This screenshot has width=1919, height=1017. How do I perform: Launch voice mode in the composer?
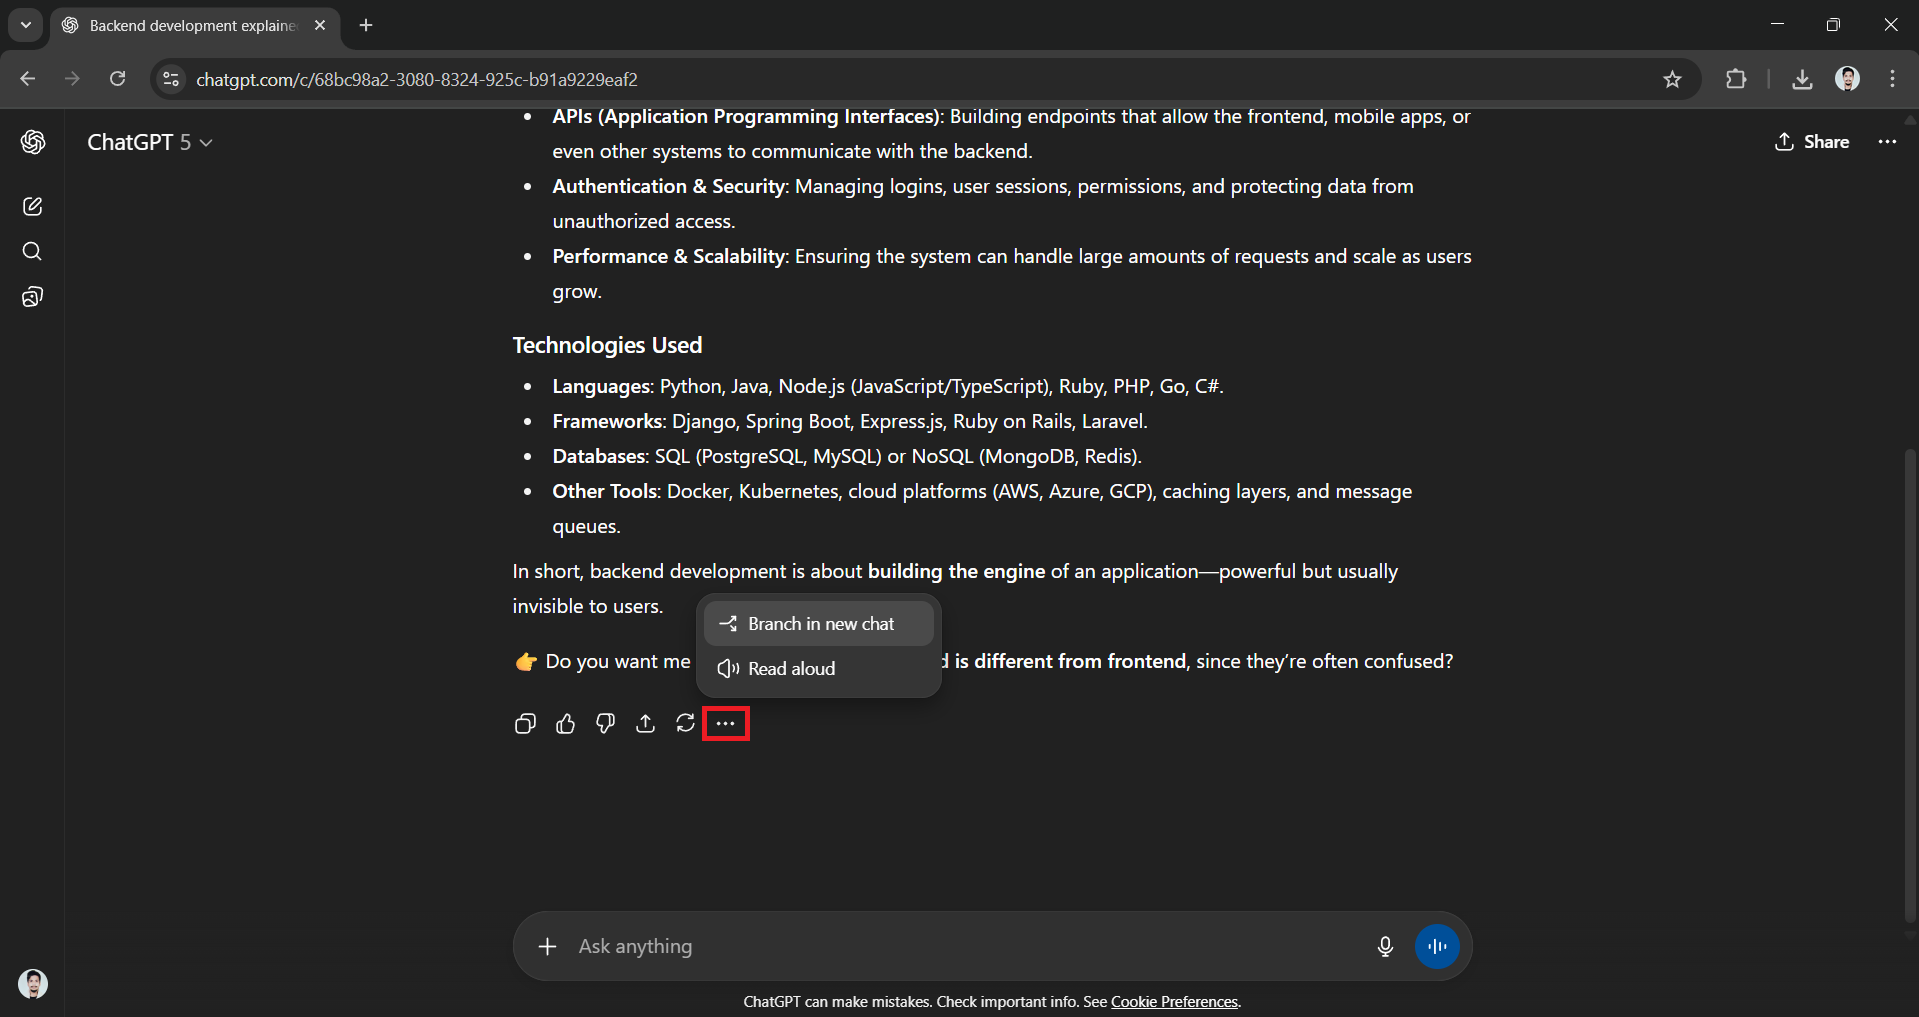(x=1437, y=946)
